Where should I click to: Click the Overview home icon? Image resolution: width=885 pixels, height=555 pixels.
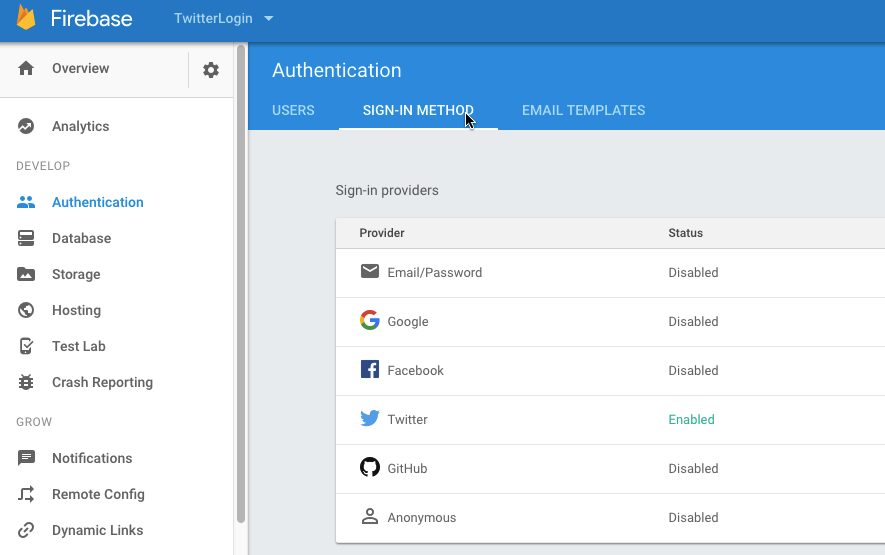[x=27, y=68]
